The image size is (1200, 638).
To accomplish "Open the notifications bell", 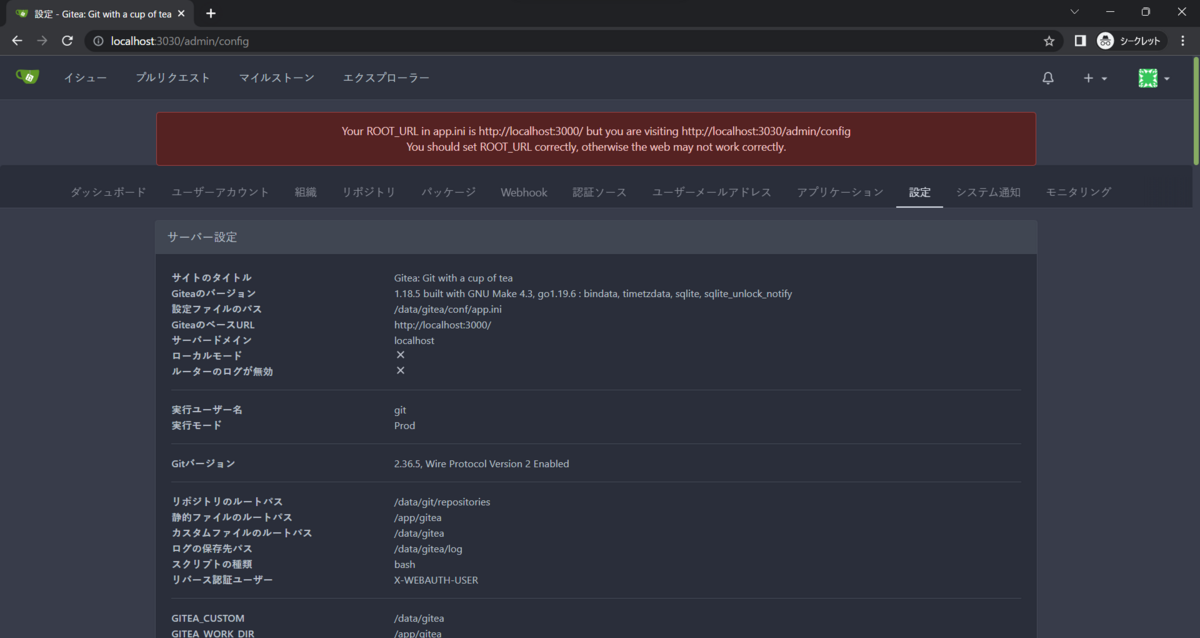I will (x=1048, y=78).
